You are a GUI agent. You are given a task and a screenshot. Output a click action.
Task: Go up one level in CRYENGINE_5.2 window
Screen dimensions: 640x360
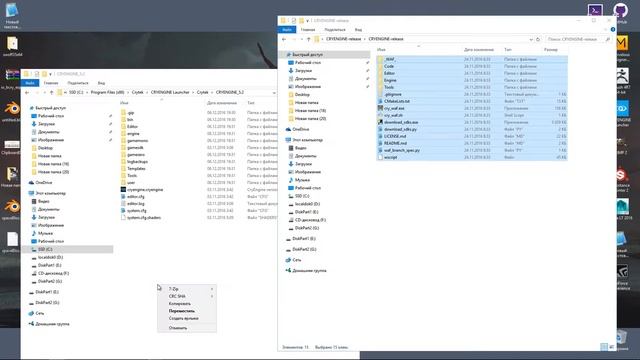(x=51, y=93)
